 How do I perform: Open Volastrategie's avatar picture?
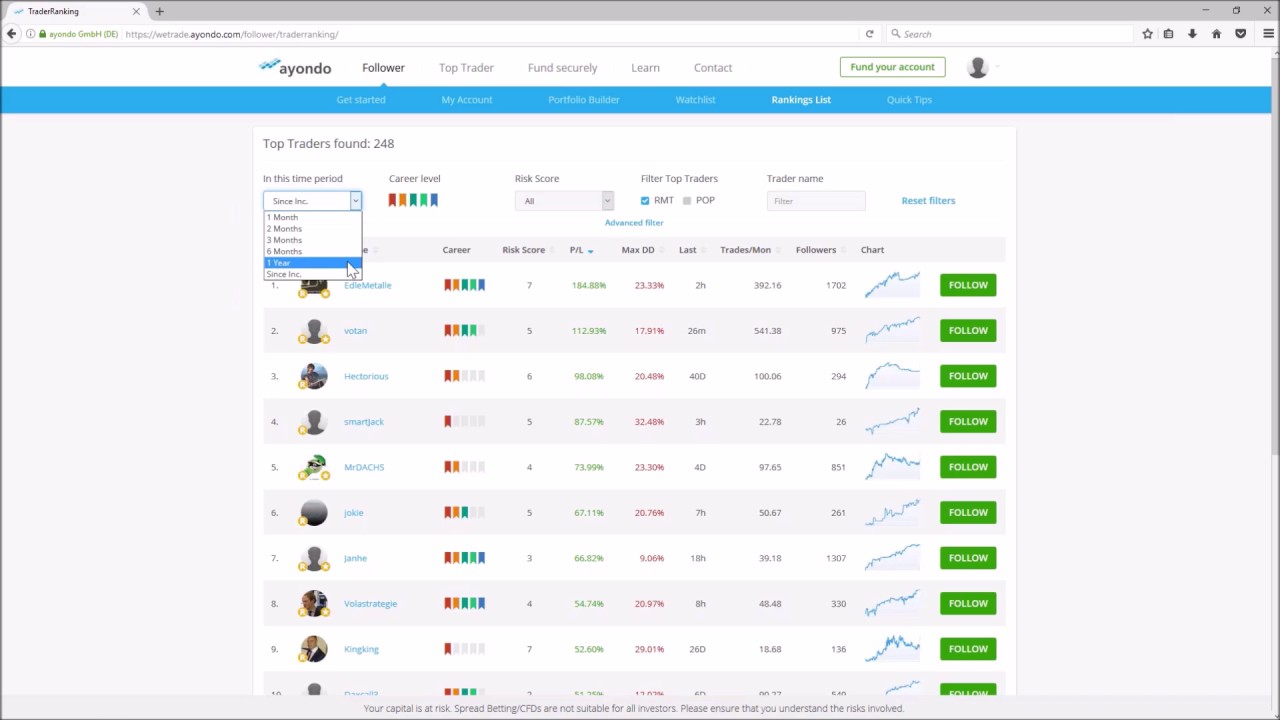pyautogui.click(x=314, y=603)
